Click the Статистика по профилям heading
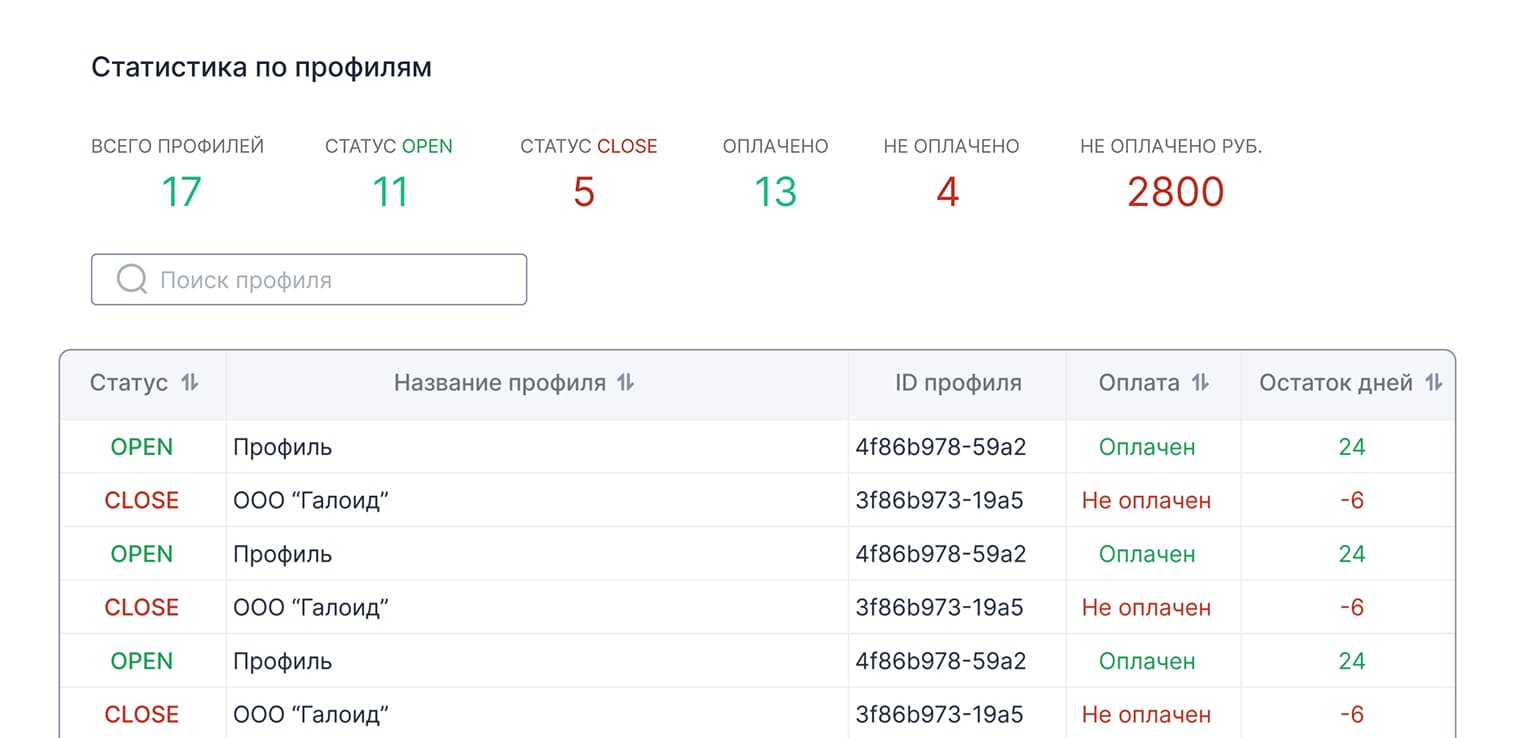This screenshot has width=1515, height=738. pyautogui.click(x=261, y=67)
